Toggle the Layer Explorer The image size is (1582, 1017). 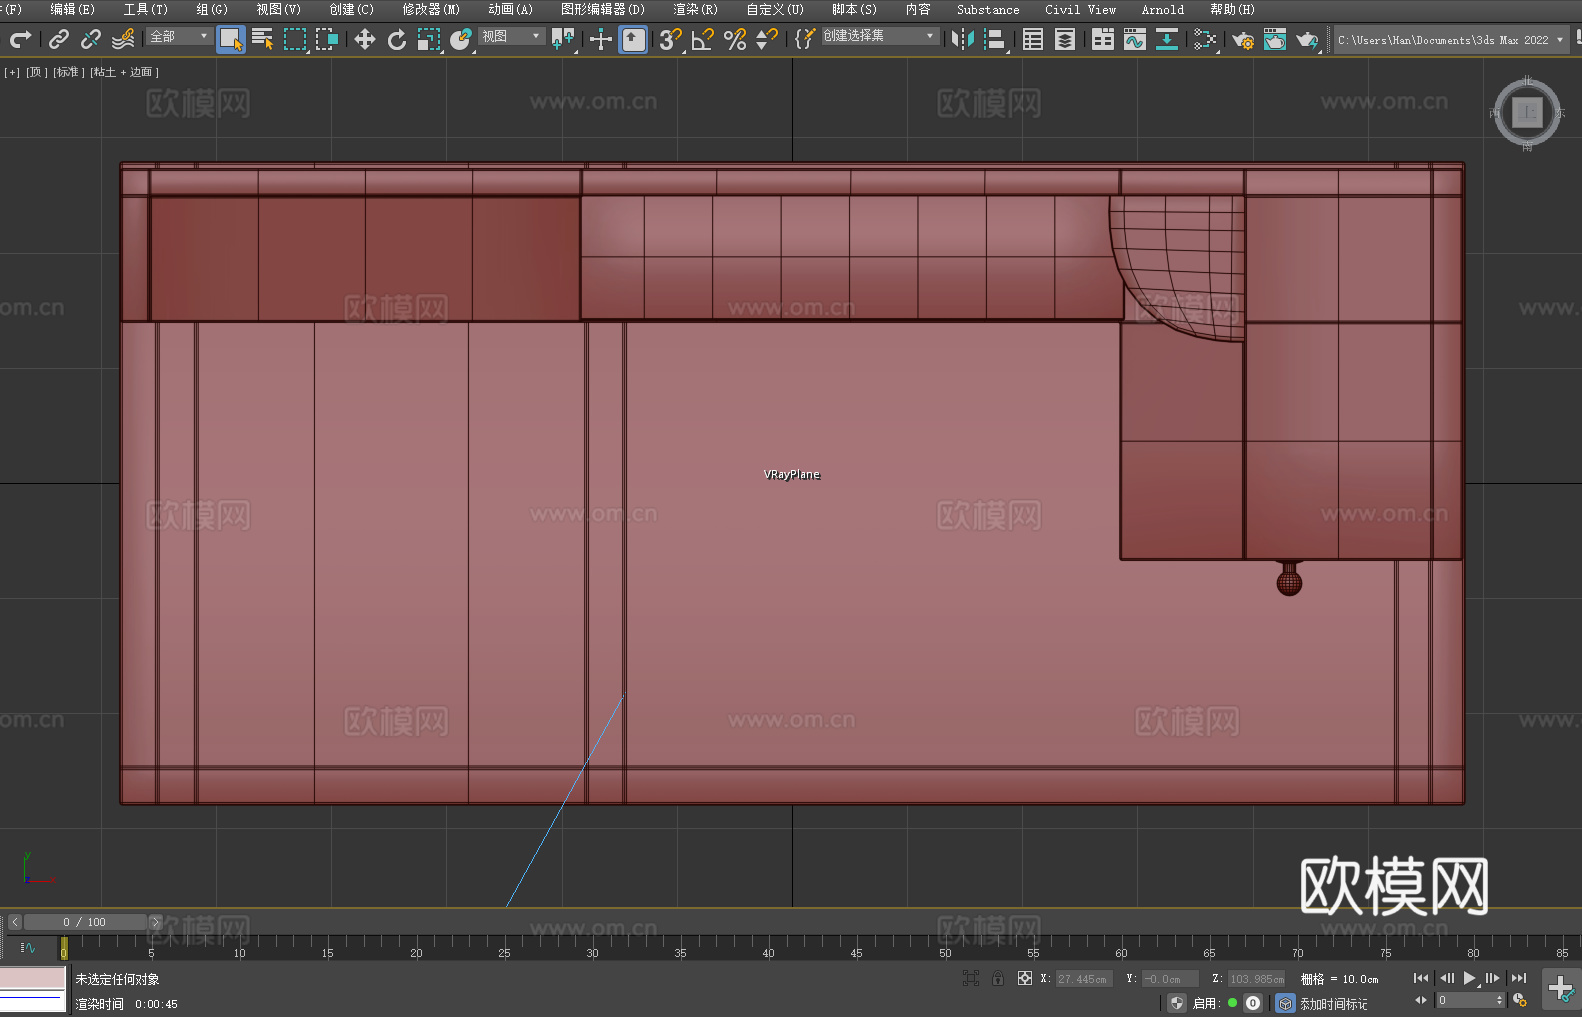point(1065,39)
